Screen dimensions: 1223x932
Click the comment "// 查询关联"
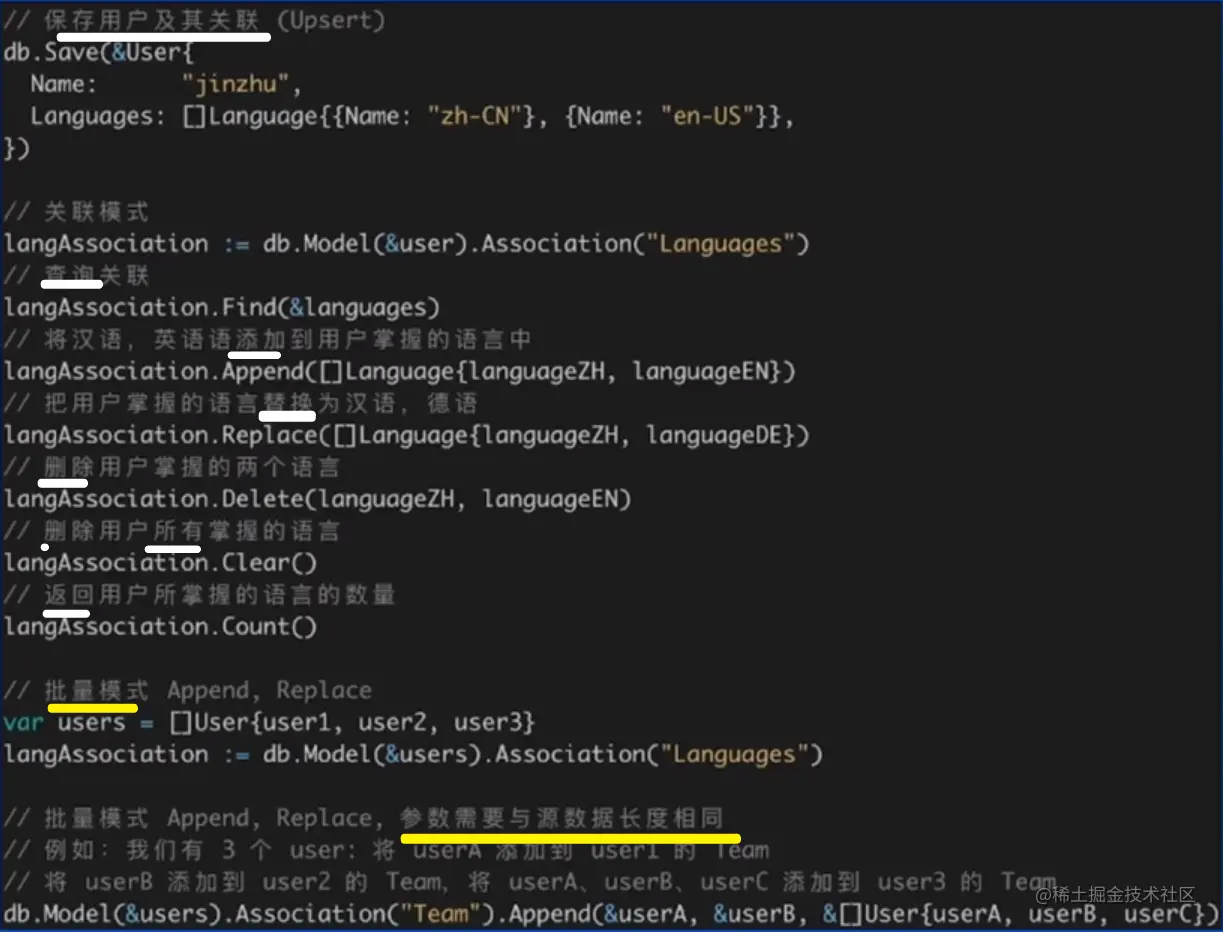[x=77, y=276]
